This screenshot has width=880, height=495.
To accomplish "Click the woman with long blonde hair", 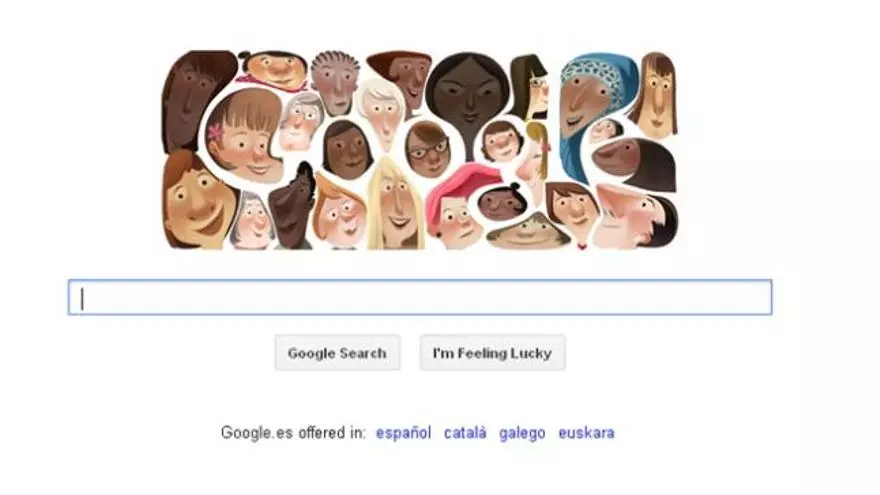I will (395, 205).
